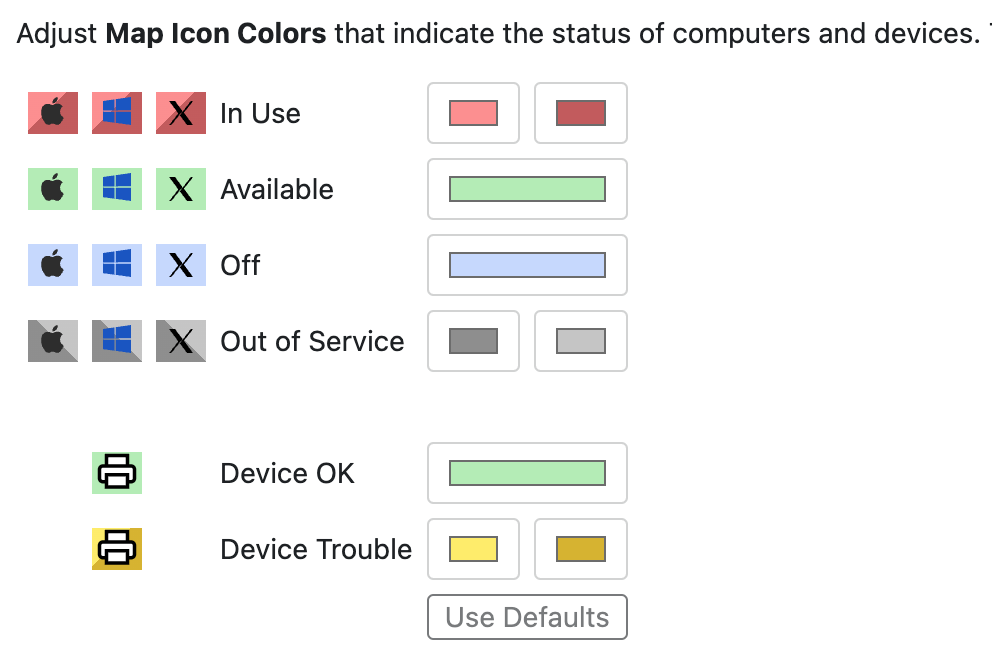Open the Device OK green color well
This screenshot has height=662, width=992.
coord(527,473)
